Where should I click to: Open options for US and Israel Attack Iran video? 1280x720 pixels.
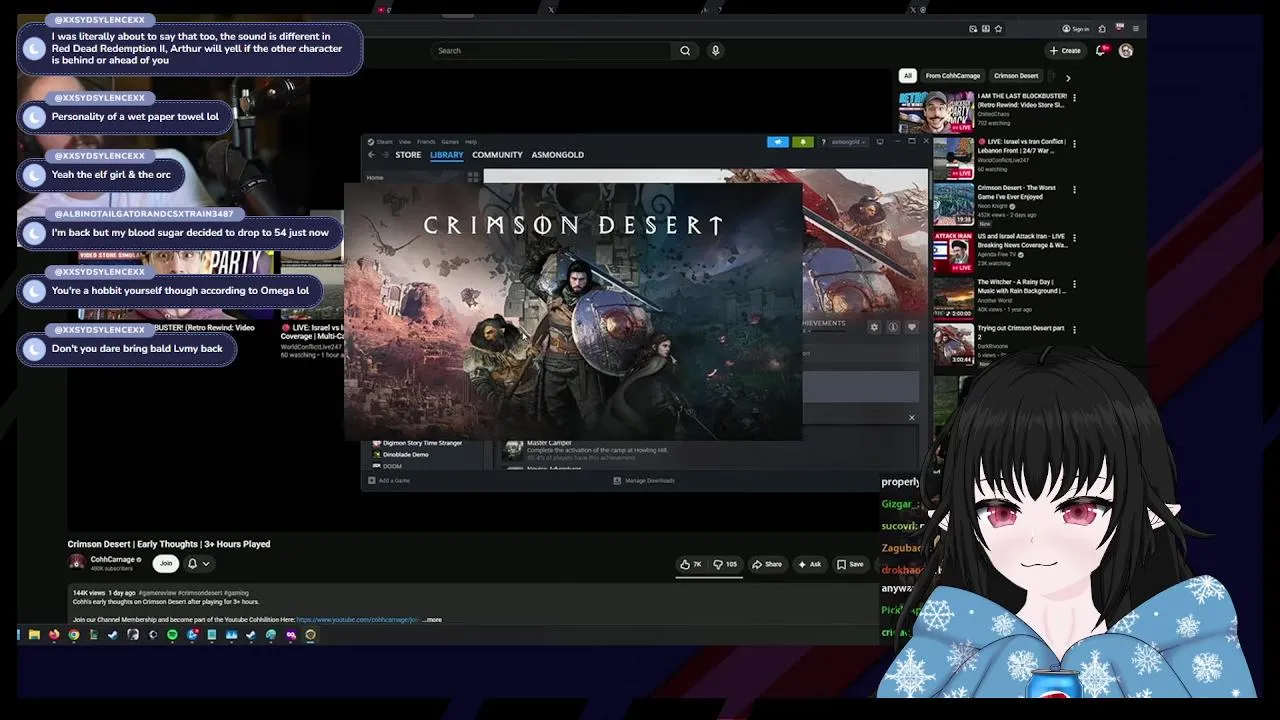click(1075, 236)
